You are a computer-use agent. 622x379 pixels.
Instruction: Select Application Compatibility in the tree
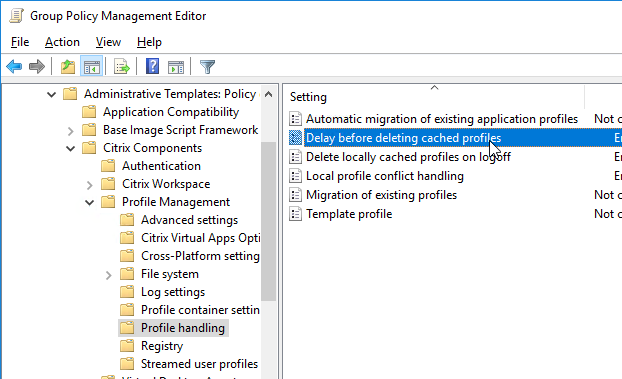171,112
